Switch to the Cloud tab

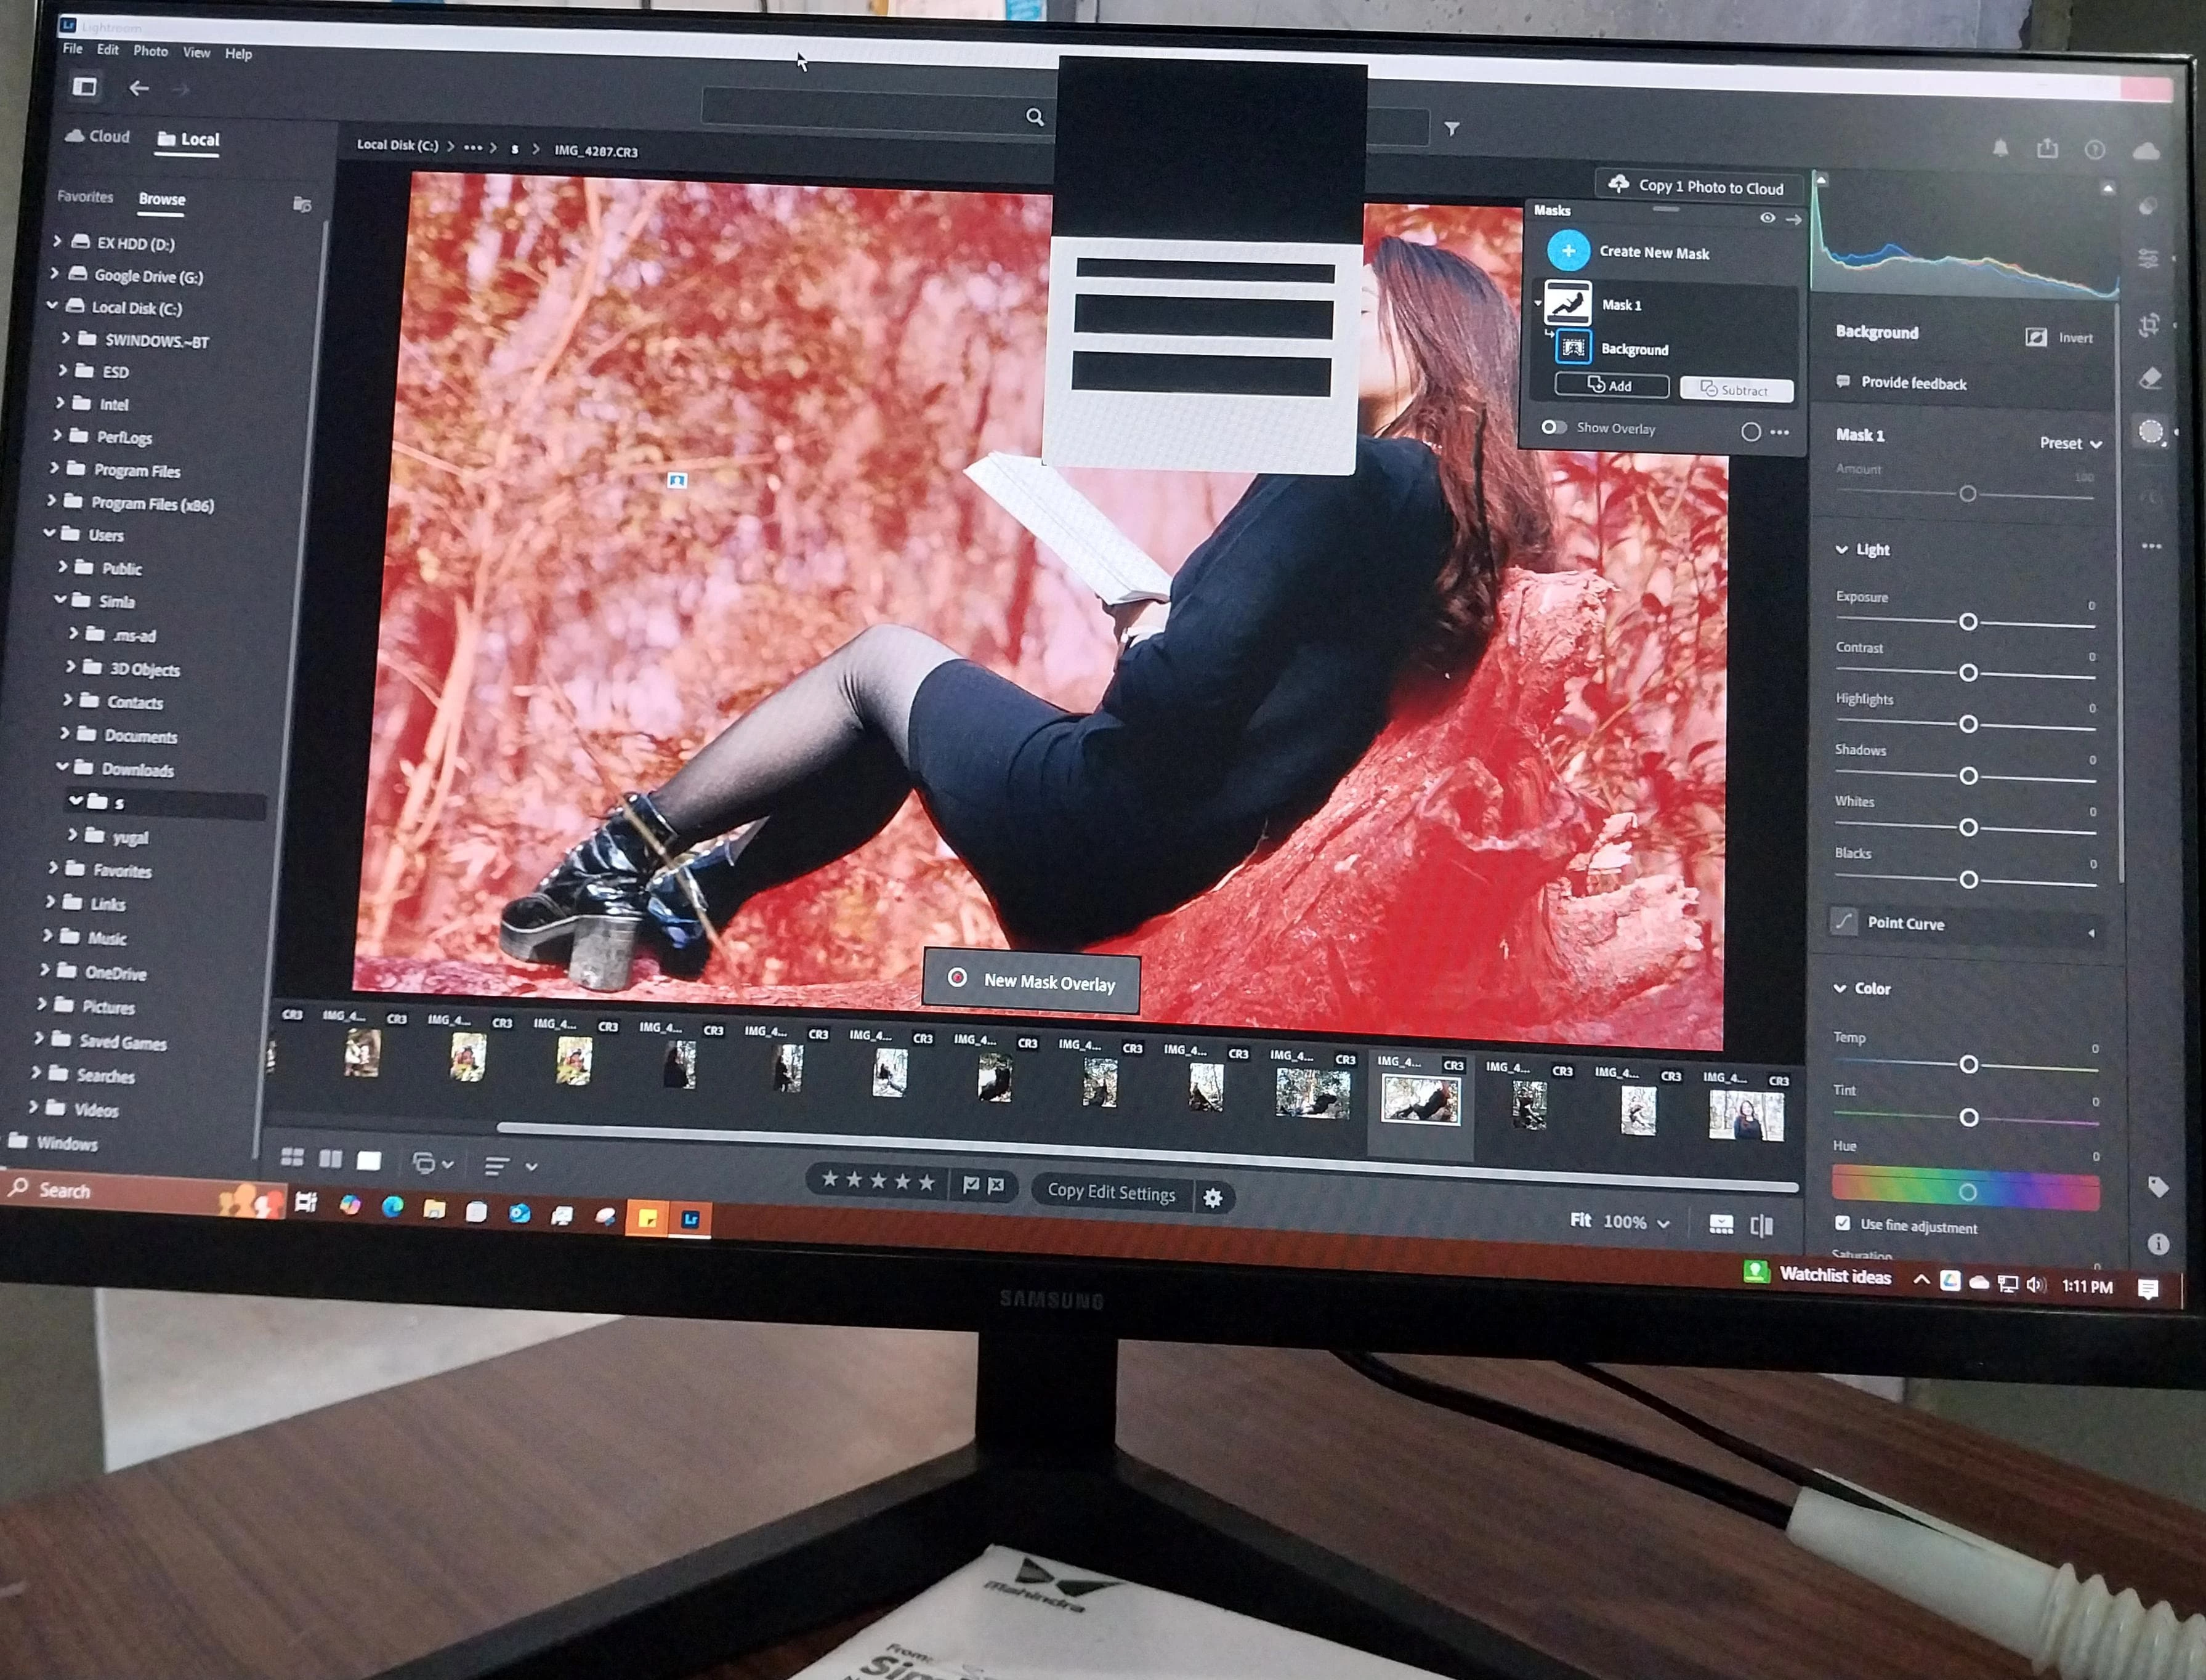(98, 137)
